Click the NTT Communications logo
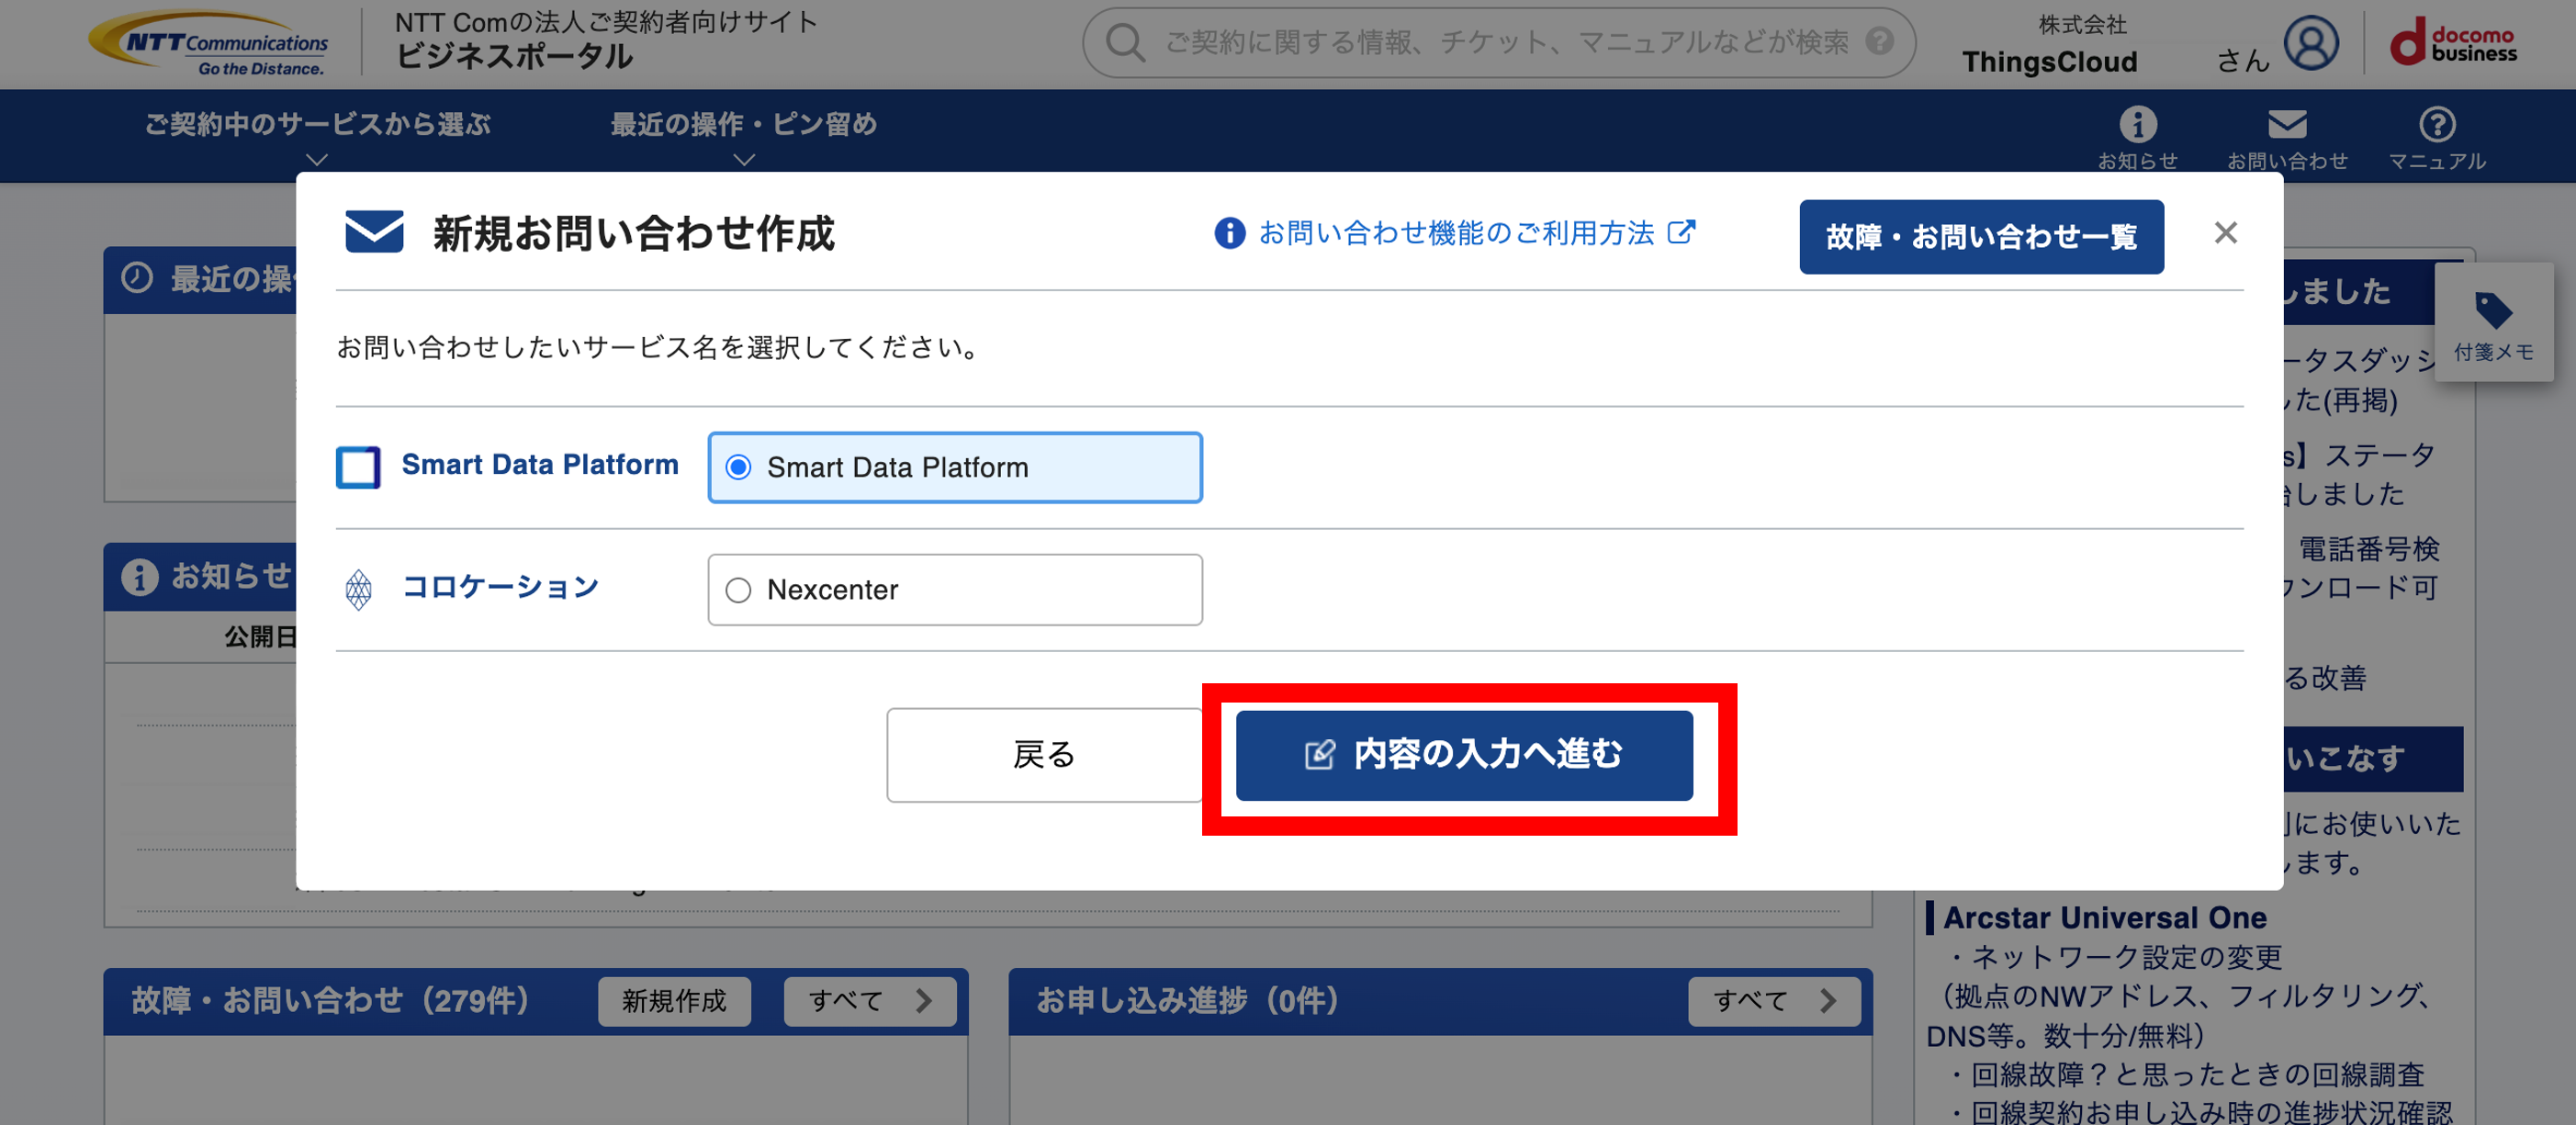Image resolution: width=2576 pixels, height=1125 pixels. (x=209, y=44)
